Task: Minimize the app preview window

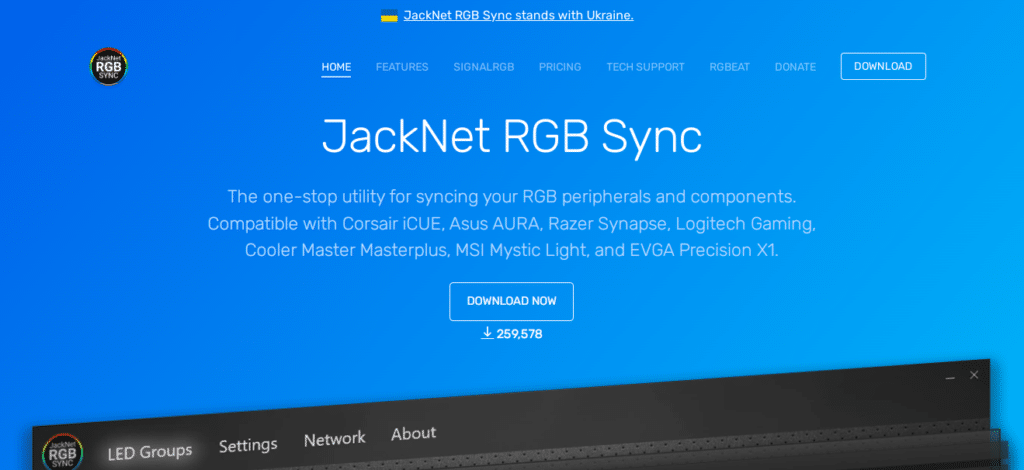Action: pos(950,377)
